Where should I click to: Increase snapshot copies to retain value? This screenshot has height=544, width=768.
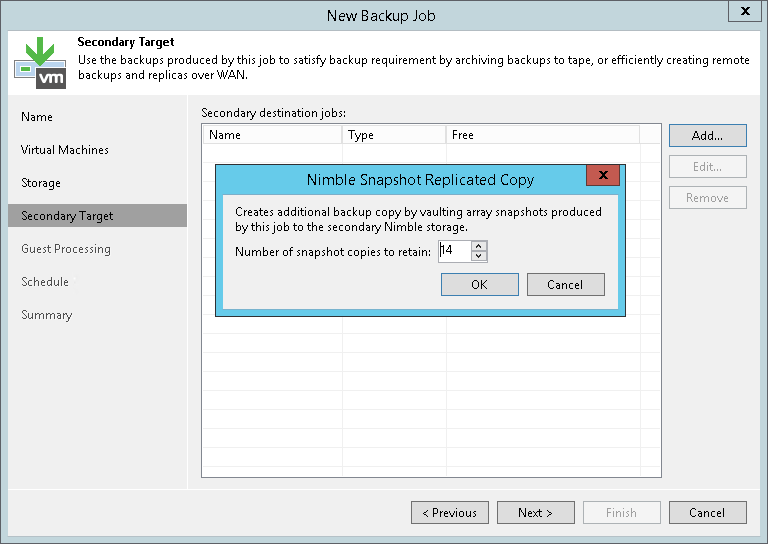[479, 246]
